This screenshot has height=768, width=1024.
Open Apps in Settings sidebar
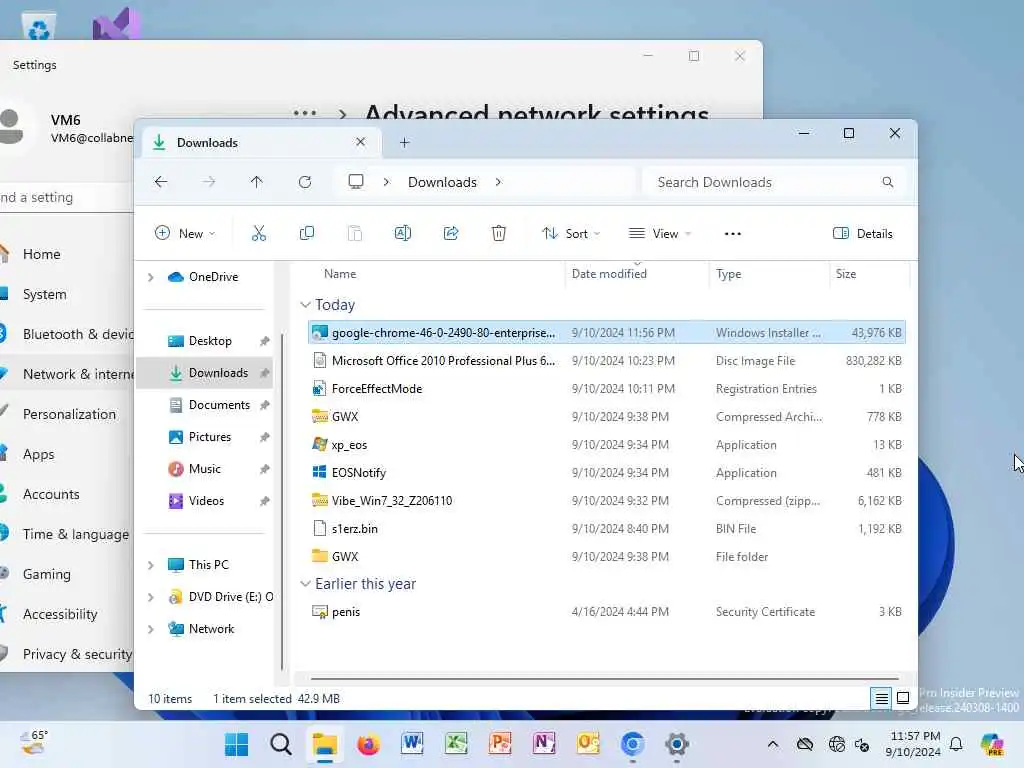pyautogui.click(x=39, y=454)
